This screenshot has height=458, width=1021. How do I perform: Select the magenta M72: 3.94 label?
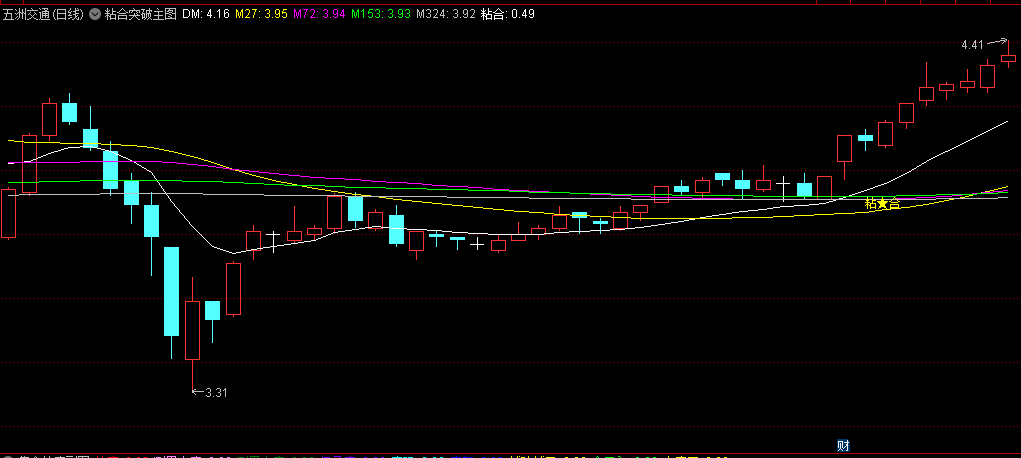[x=319, y=14]
